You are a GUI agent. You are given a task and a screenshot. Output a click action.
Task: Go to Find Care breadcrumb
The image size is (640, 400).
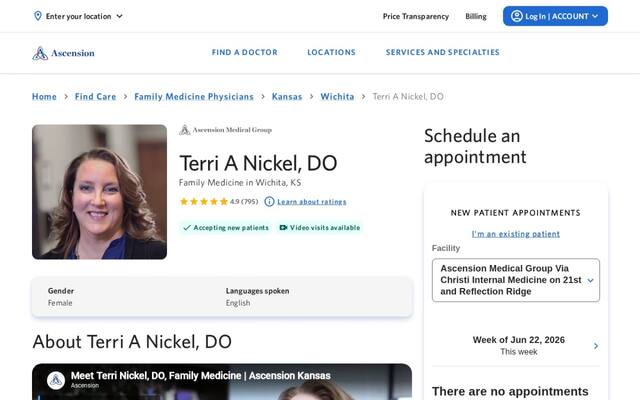[95, 97]
